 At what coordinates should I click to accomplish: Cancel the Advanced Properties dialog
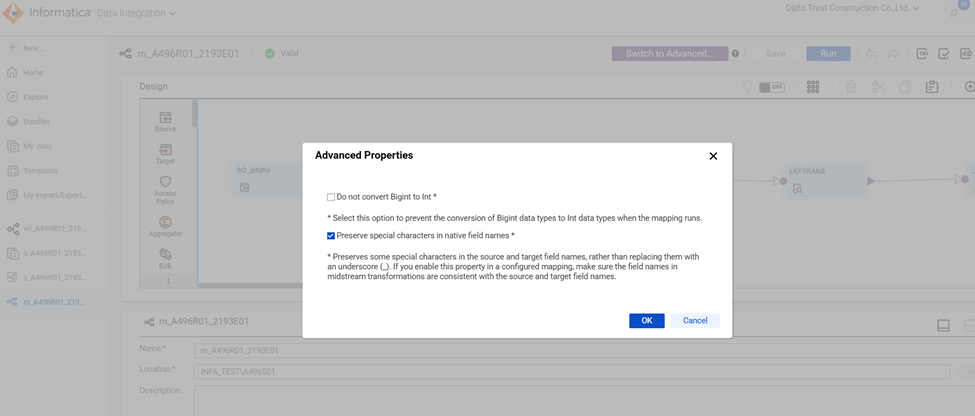[x=695, y=320]
